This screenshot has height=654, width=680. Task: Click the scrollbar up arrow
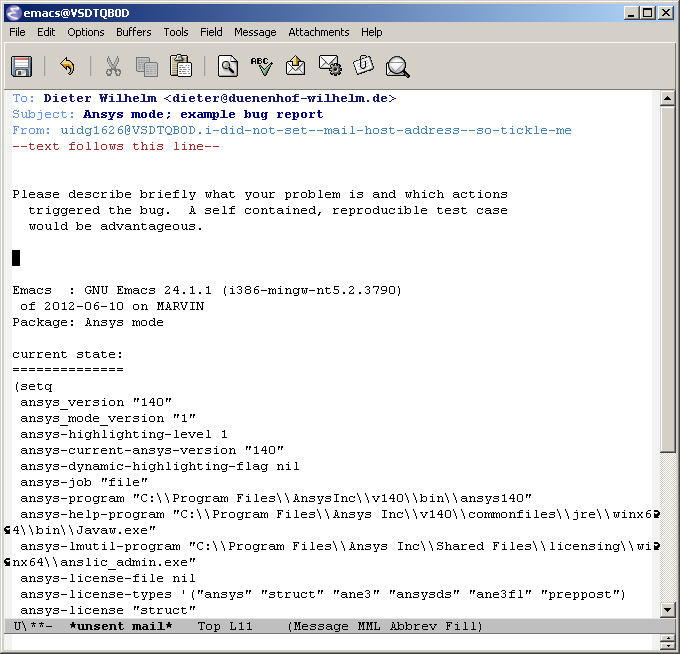tap(667, 98)
